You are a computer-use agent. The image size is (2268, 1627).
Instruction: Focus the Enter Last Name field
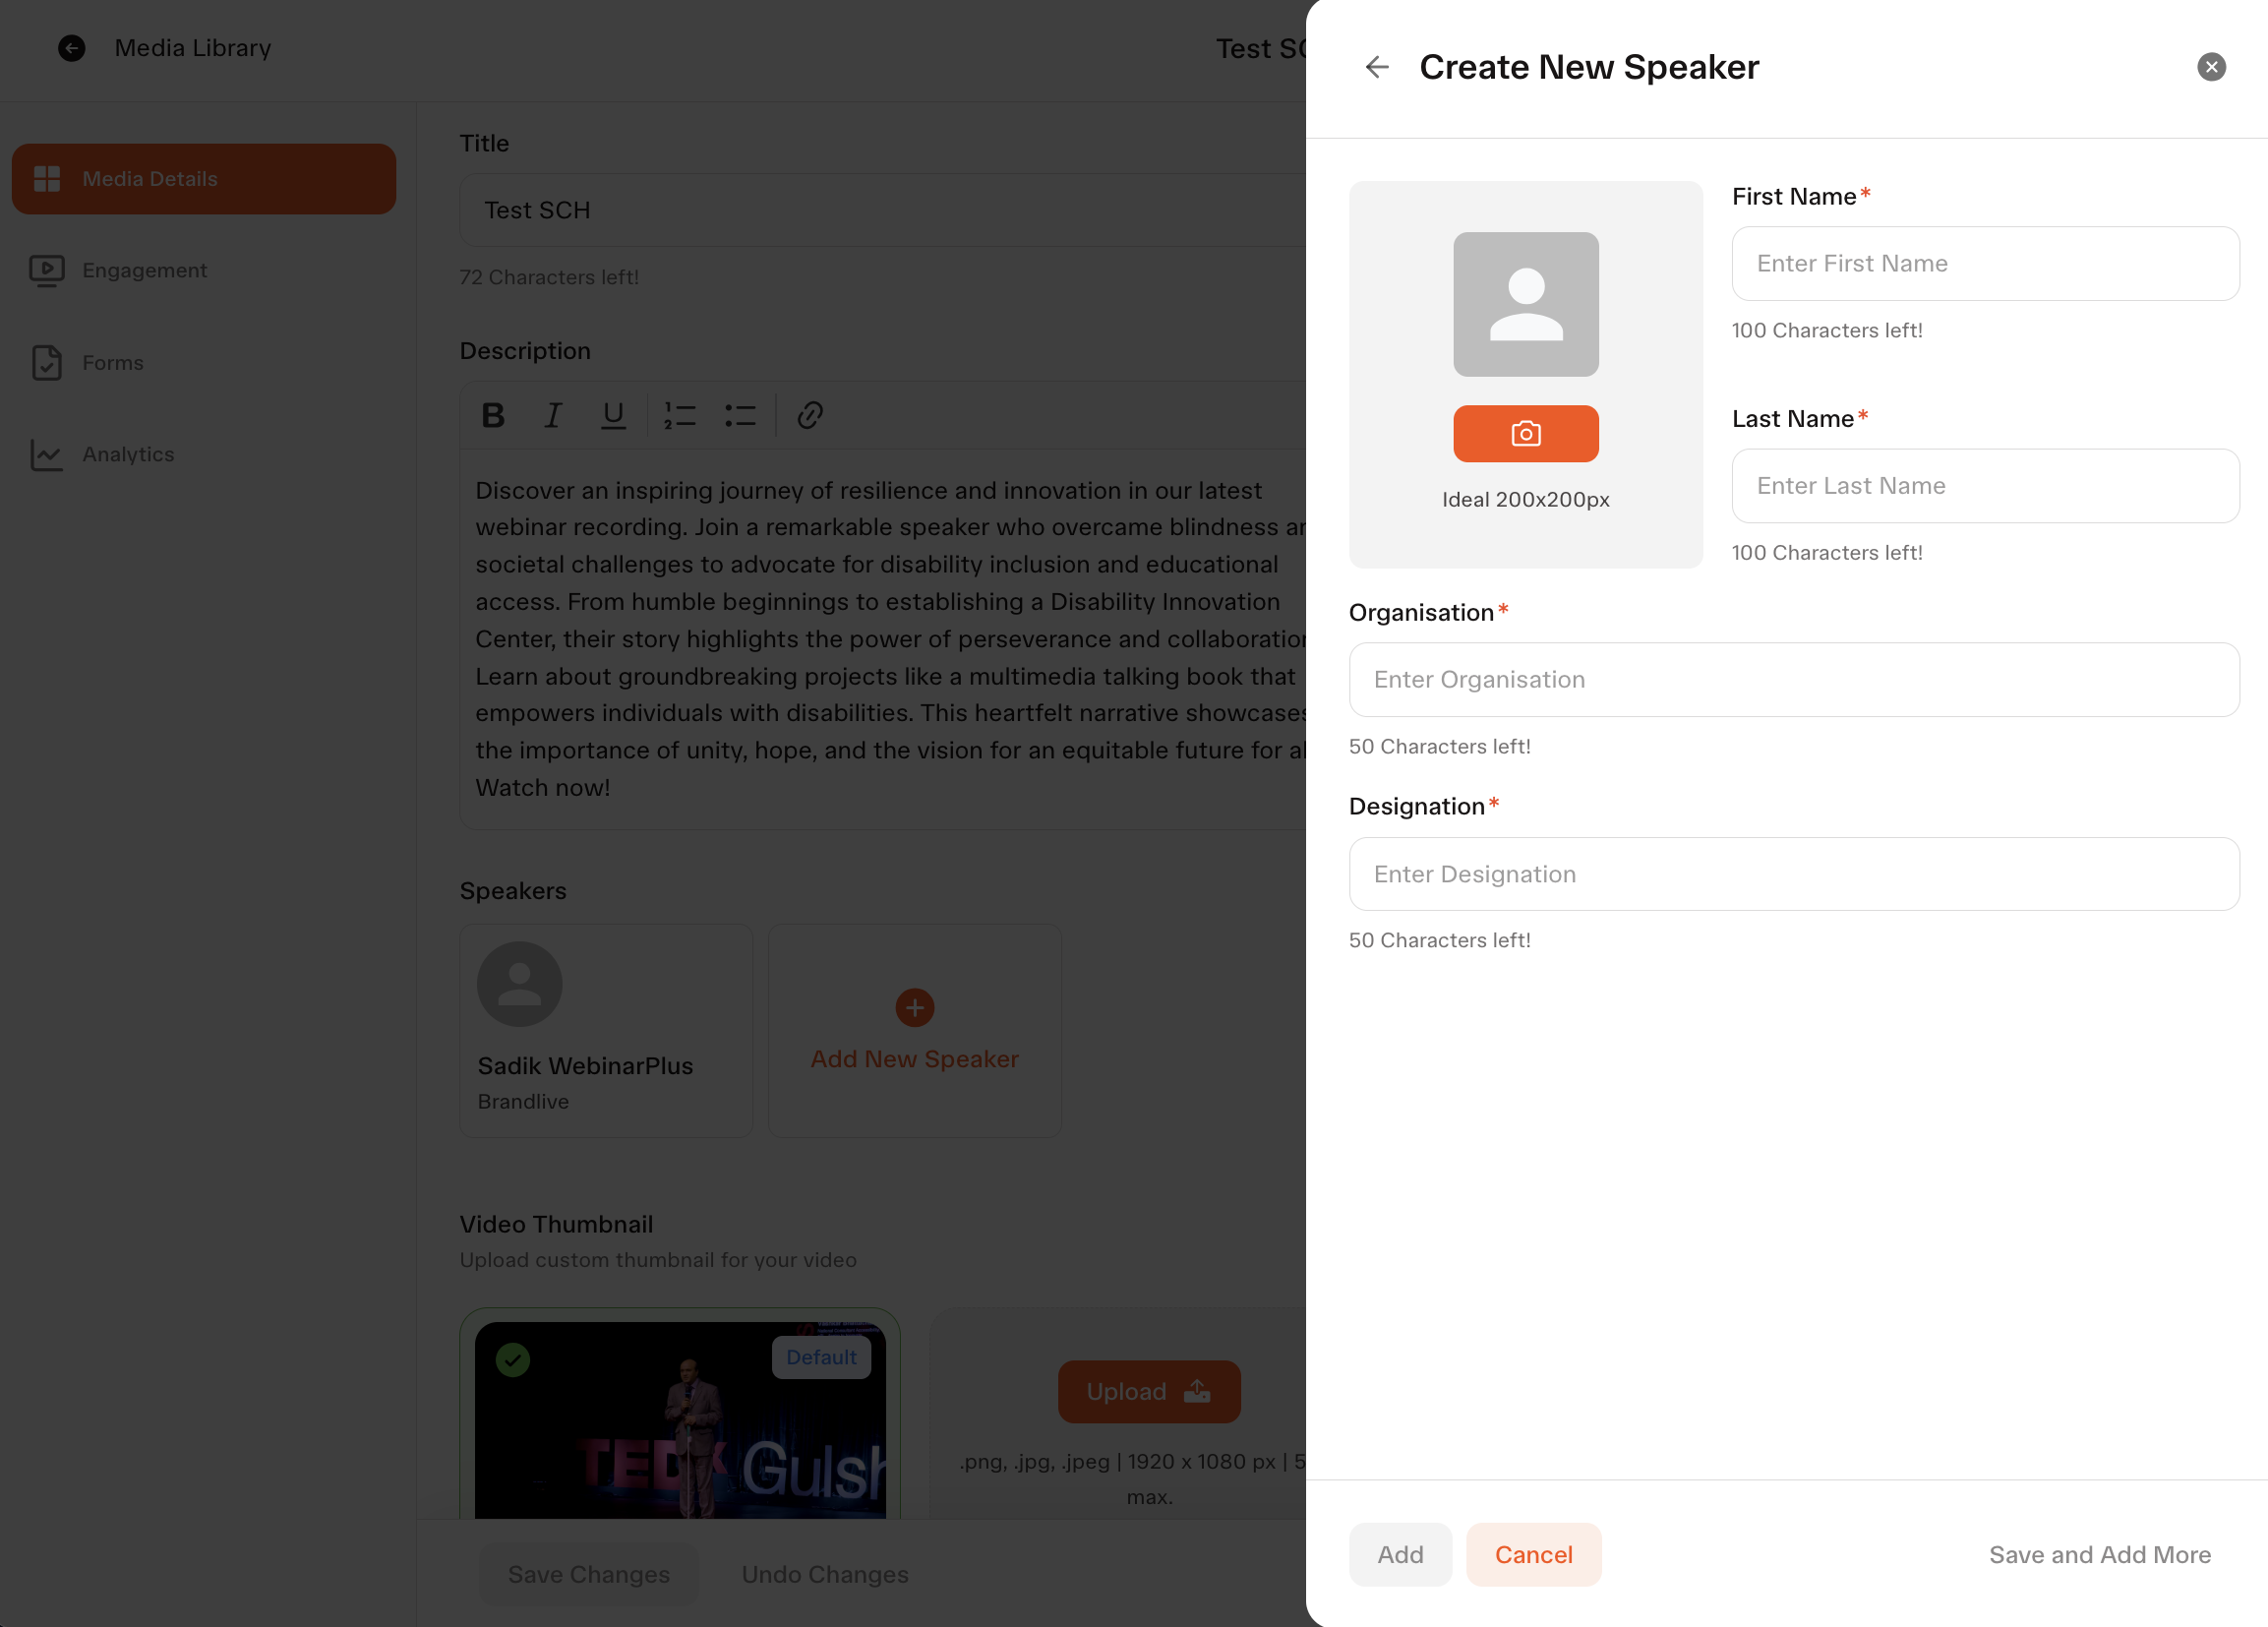click(1985, 485)
